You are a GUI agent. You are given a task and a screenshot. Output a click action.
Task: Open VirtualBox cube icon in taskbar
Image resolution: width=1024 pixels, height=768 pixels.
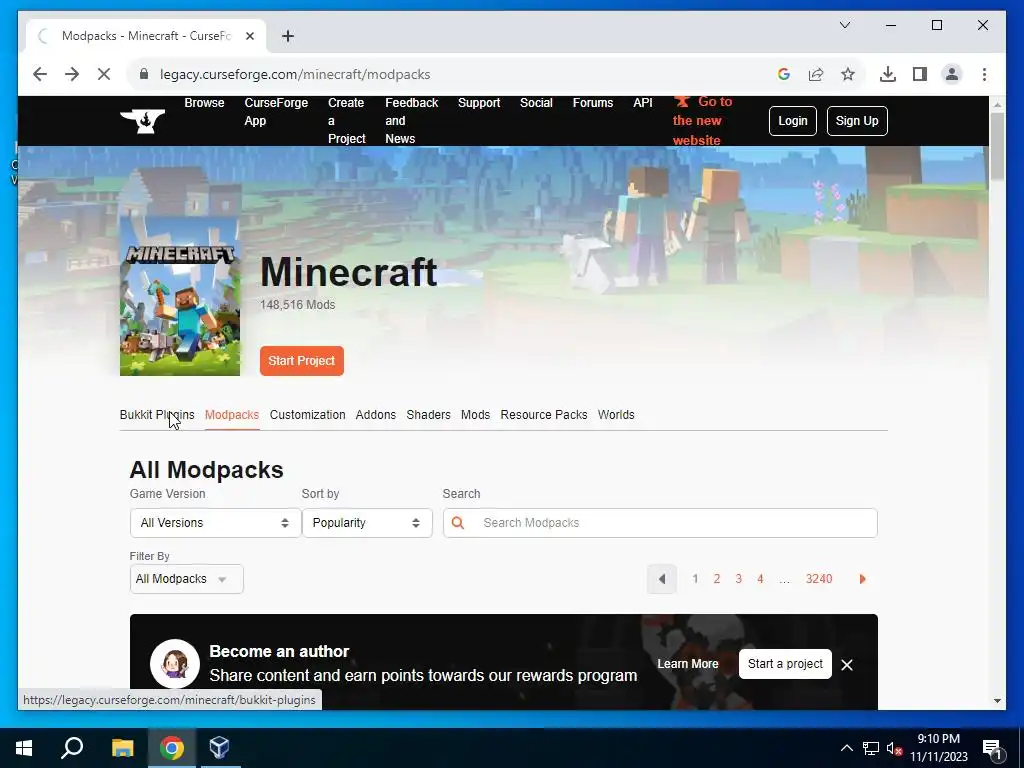click(220, 748)
